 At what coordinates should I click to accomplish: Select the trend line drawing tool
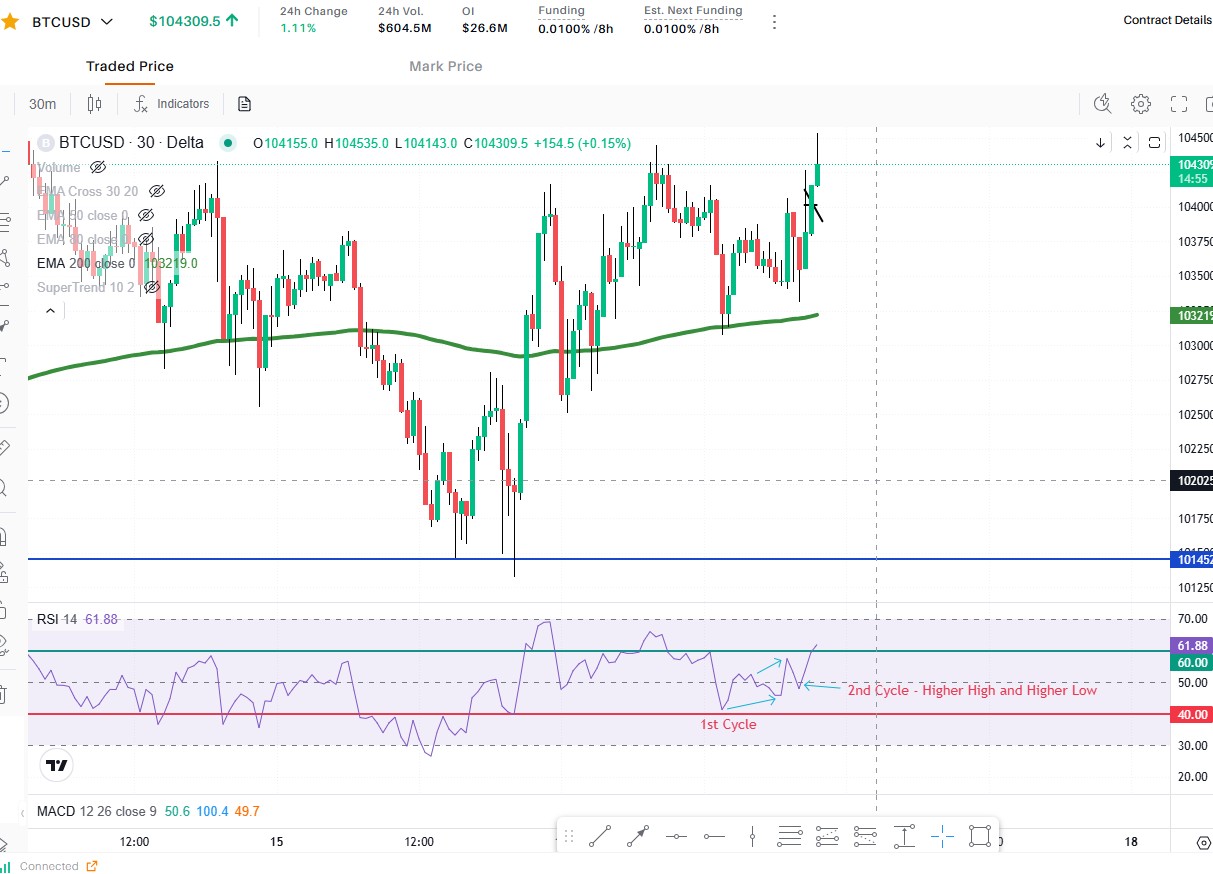(599, 835)
